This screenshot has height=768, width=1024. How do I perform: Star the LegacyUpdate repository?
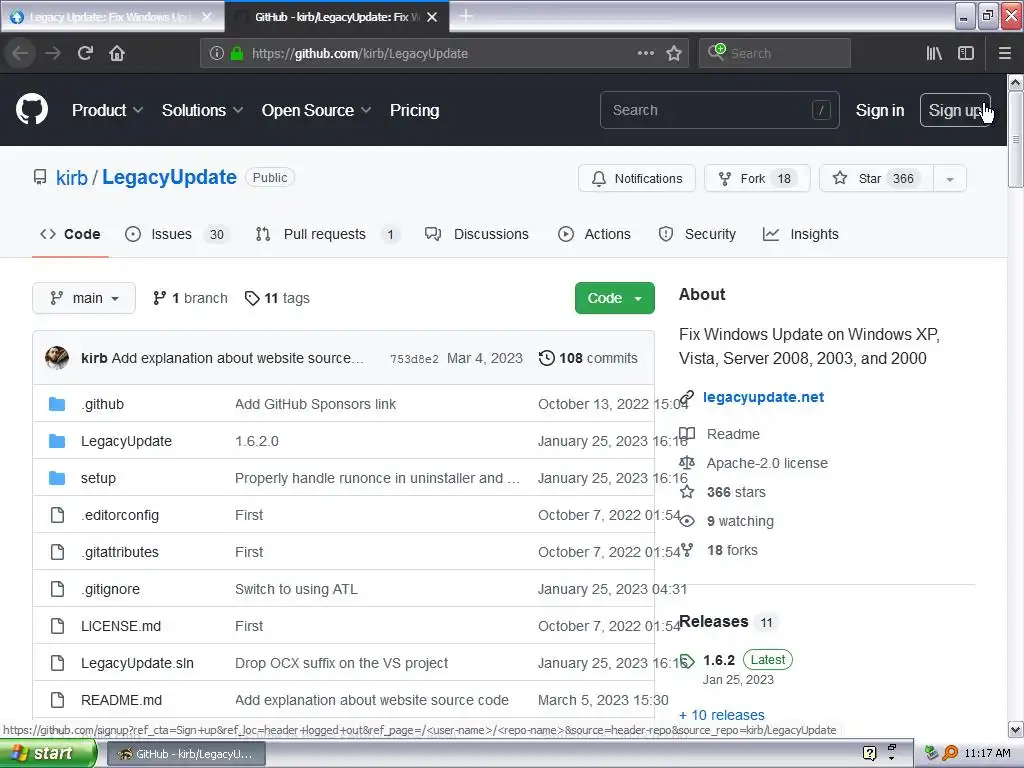[x=876, y=179]
